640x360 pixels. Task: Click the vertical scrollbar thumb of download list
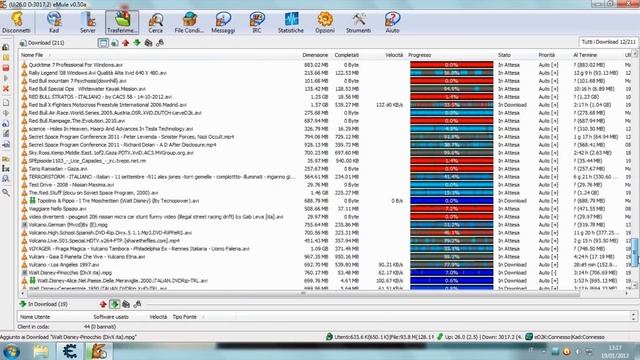tap(634, 252)
